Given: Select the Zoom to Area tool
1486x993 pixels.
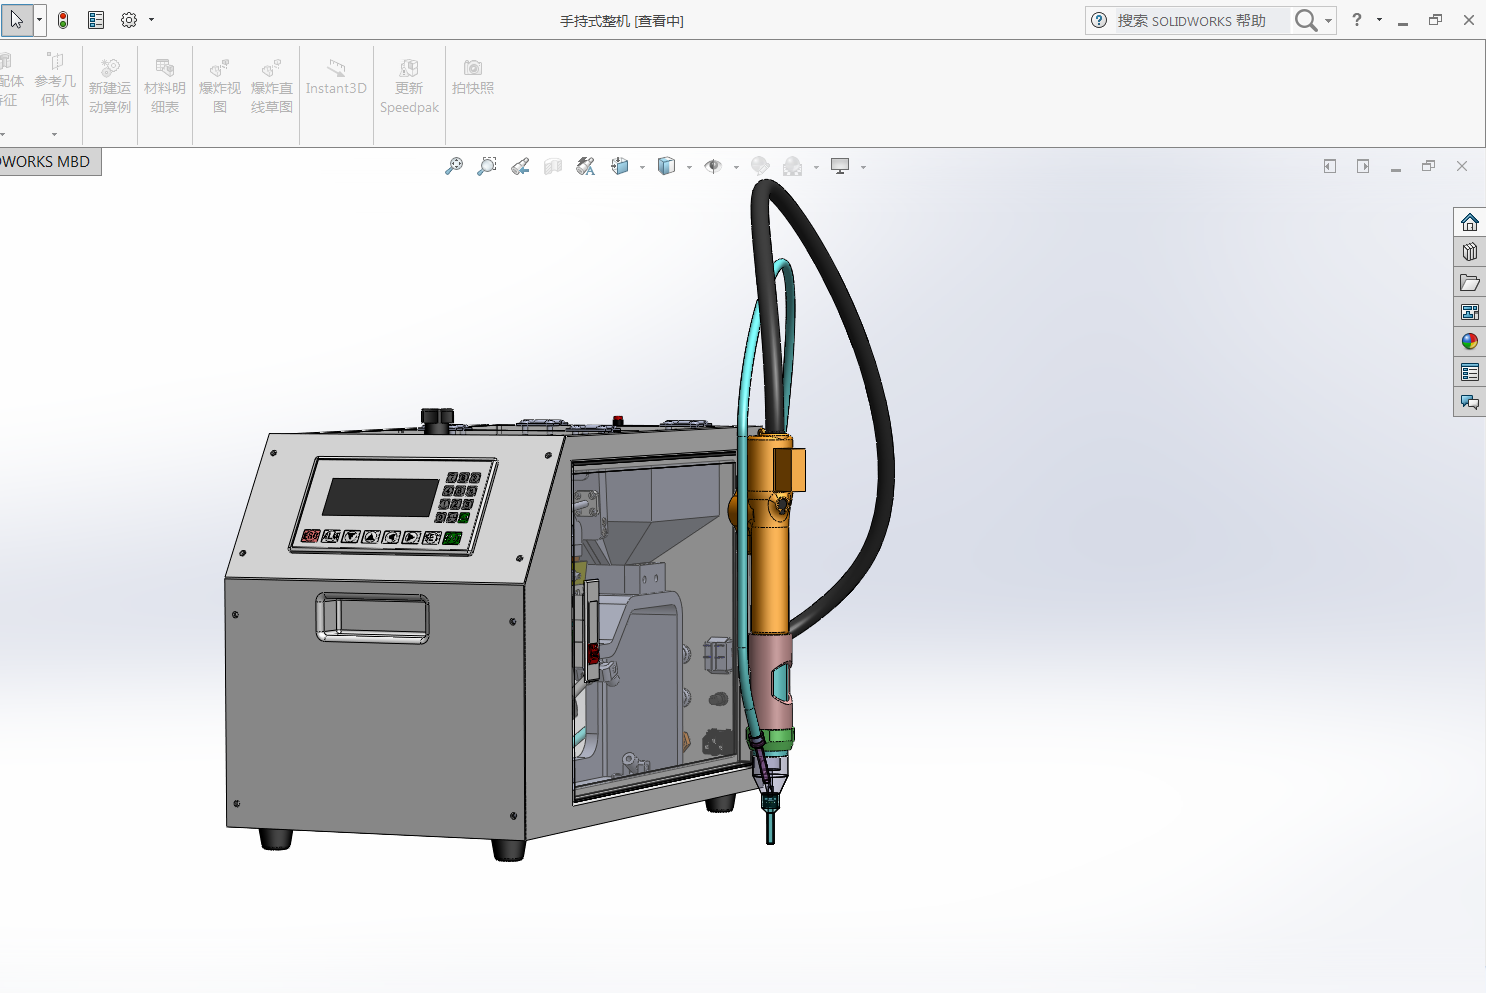Looking at the screenshot, I should [487, 166].
